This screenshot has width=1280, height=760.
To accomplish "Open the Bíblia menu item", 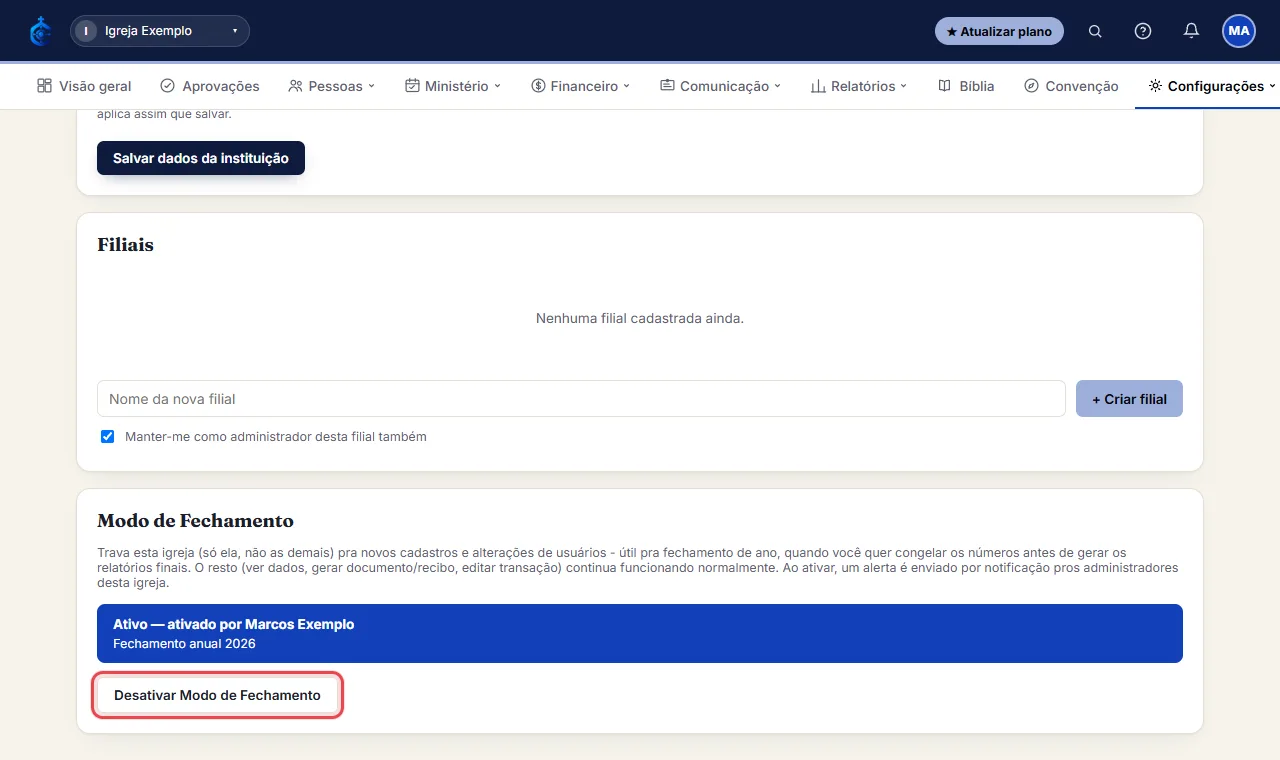I will [x=966, y=86].
